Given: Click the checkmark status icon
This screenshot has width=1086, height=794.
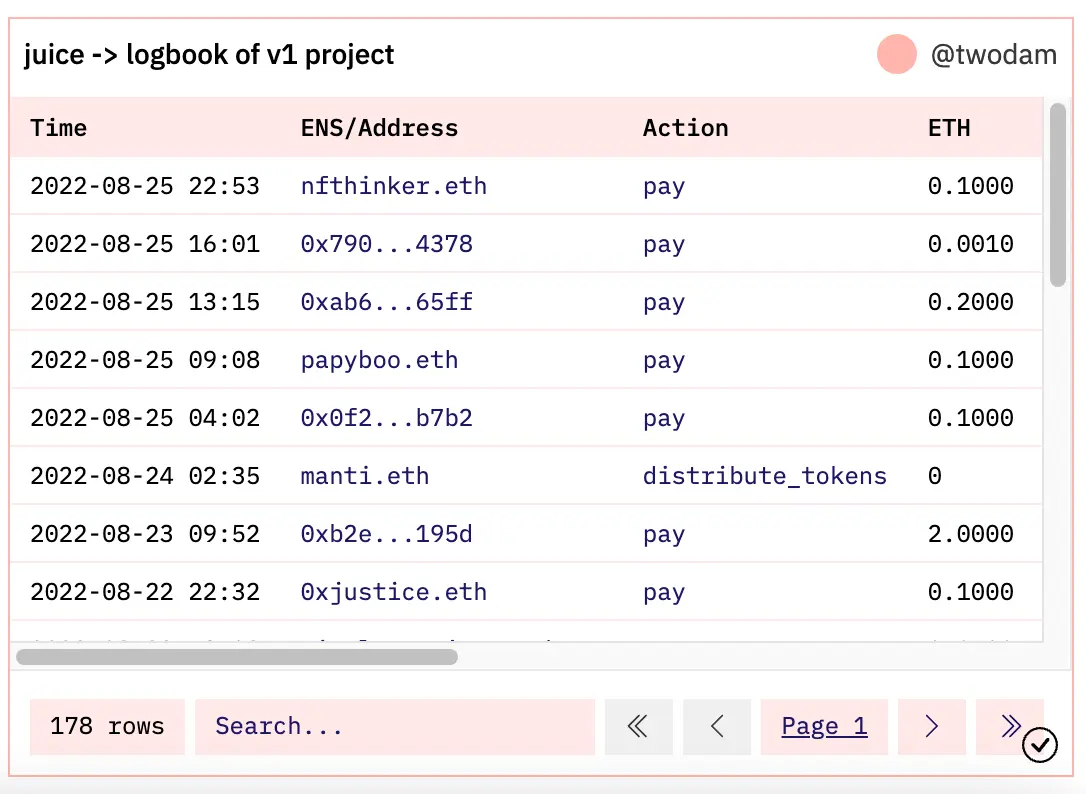Looking at the screenshot, I should pyautogui.click(x=1040, y=745).
